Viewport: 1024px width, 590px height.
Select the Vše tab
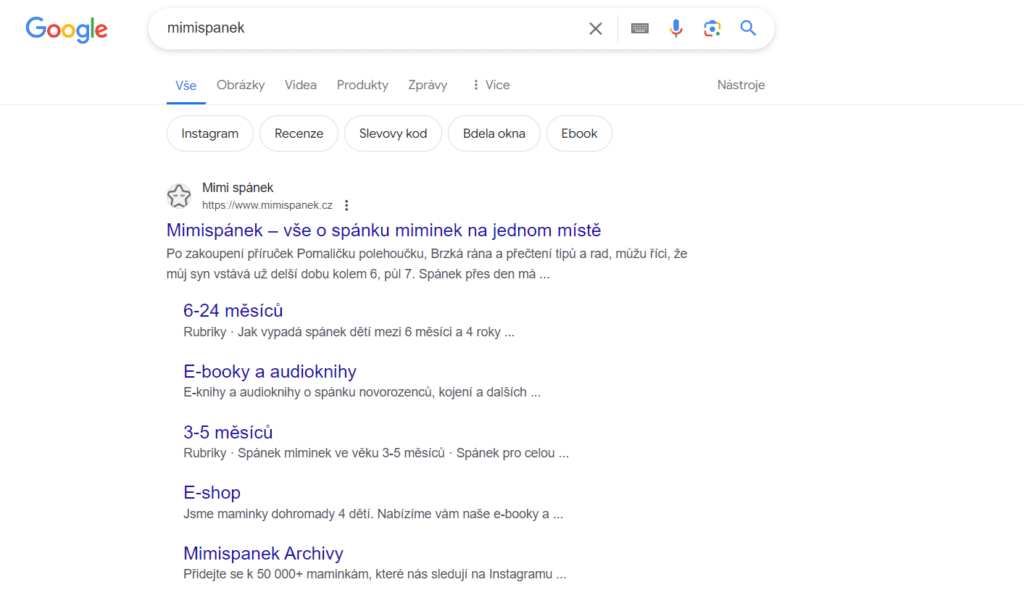coord(186,86)
